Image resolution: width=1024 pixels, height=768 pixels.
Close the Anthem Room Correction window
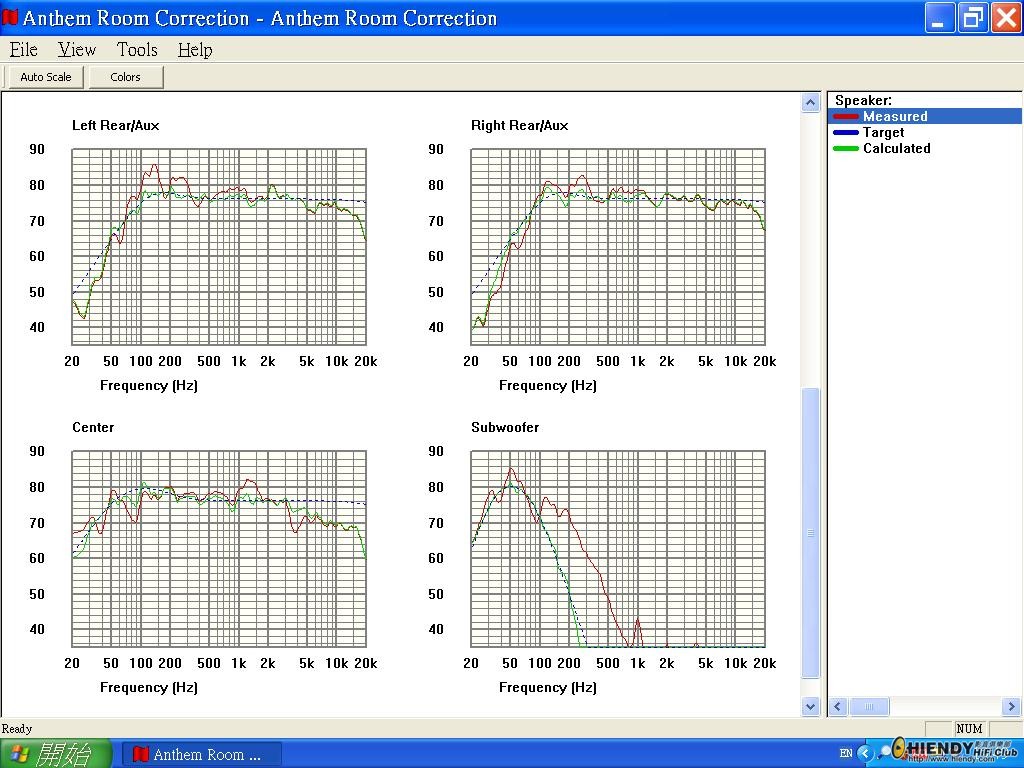click(1006, 18)
